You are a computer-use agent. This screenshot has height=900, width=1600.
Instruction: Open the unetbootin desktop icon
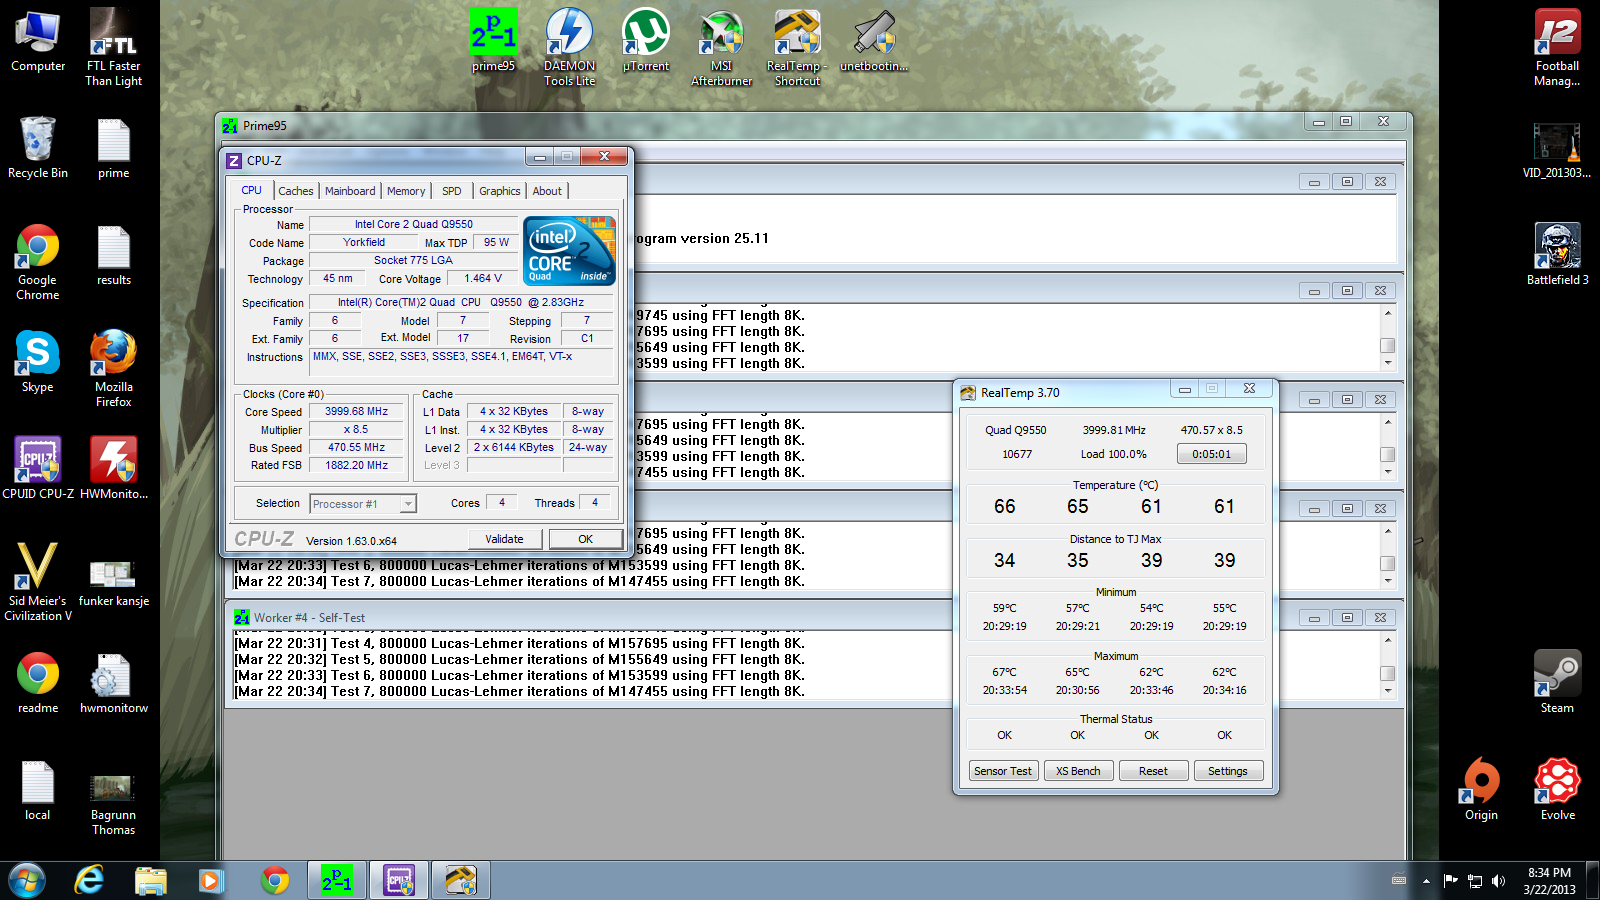[873, 41]
